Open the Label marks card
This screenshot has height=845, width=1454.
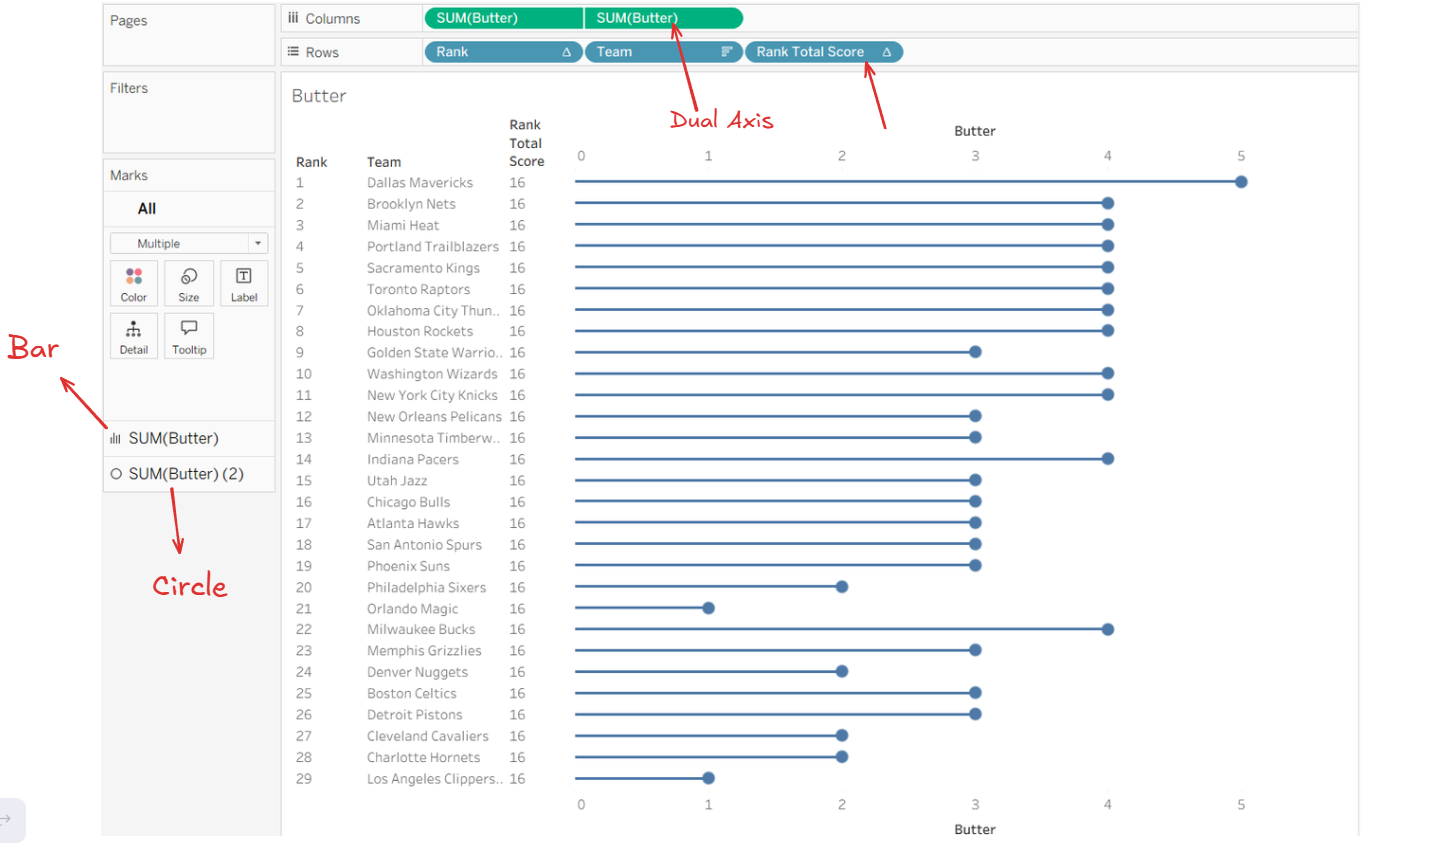[244, 284]
